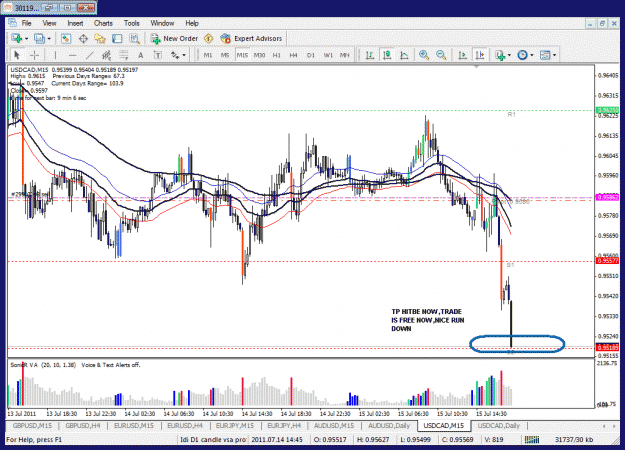Switch chart to MN timeframe
Viewport: 625px width, 450px height.
(x=345, y=55)
